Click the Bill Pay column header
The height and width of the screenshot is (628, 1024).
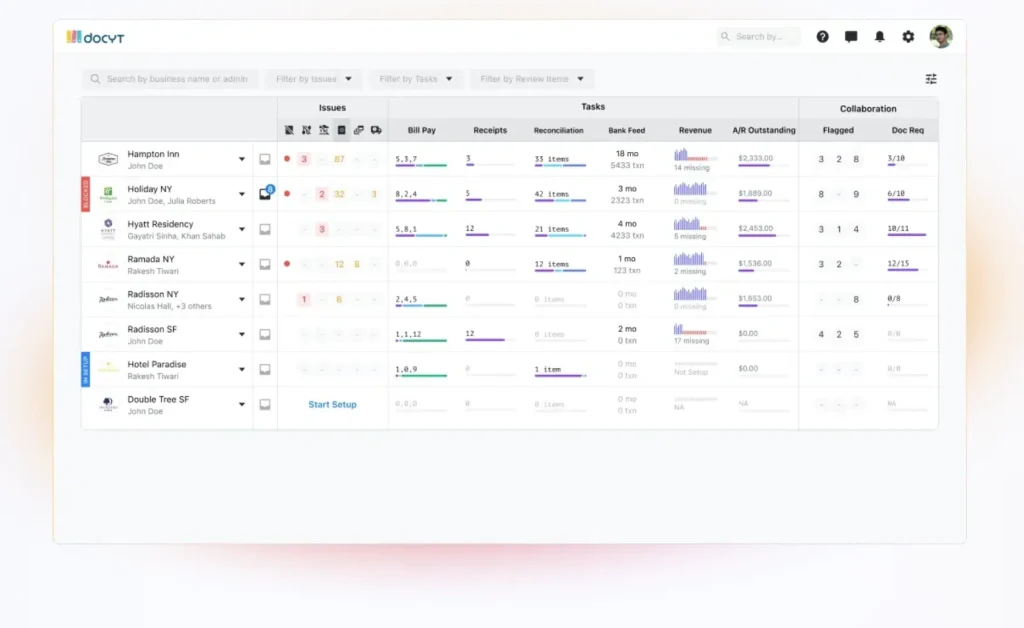click(x=421, y=130)
